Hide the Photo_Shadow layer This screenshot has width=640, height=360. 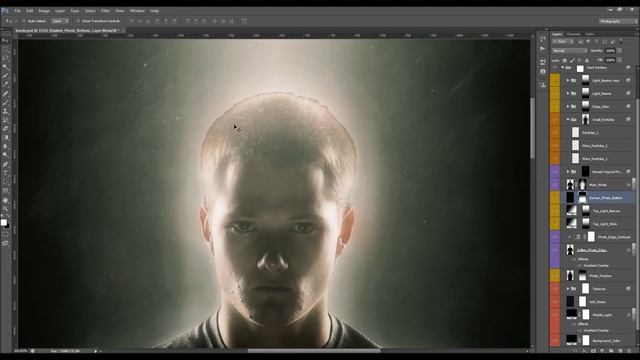click(x=555, y=276)
